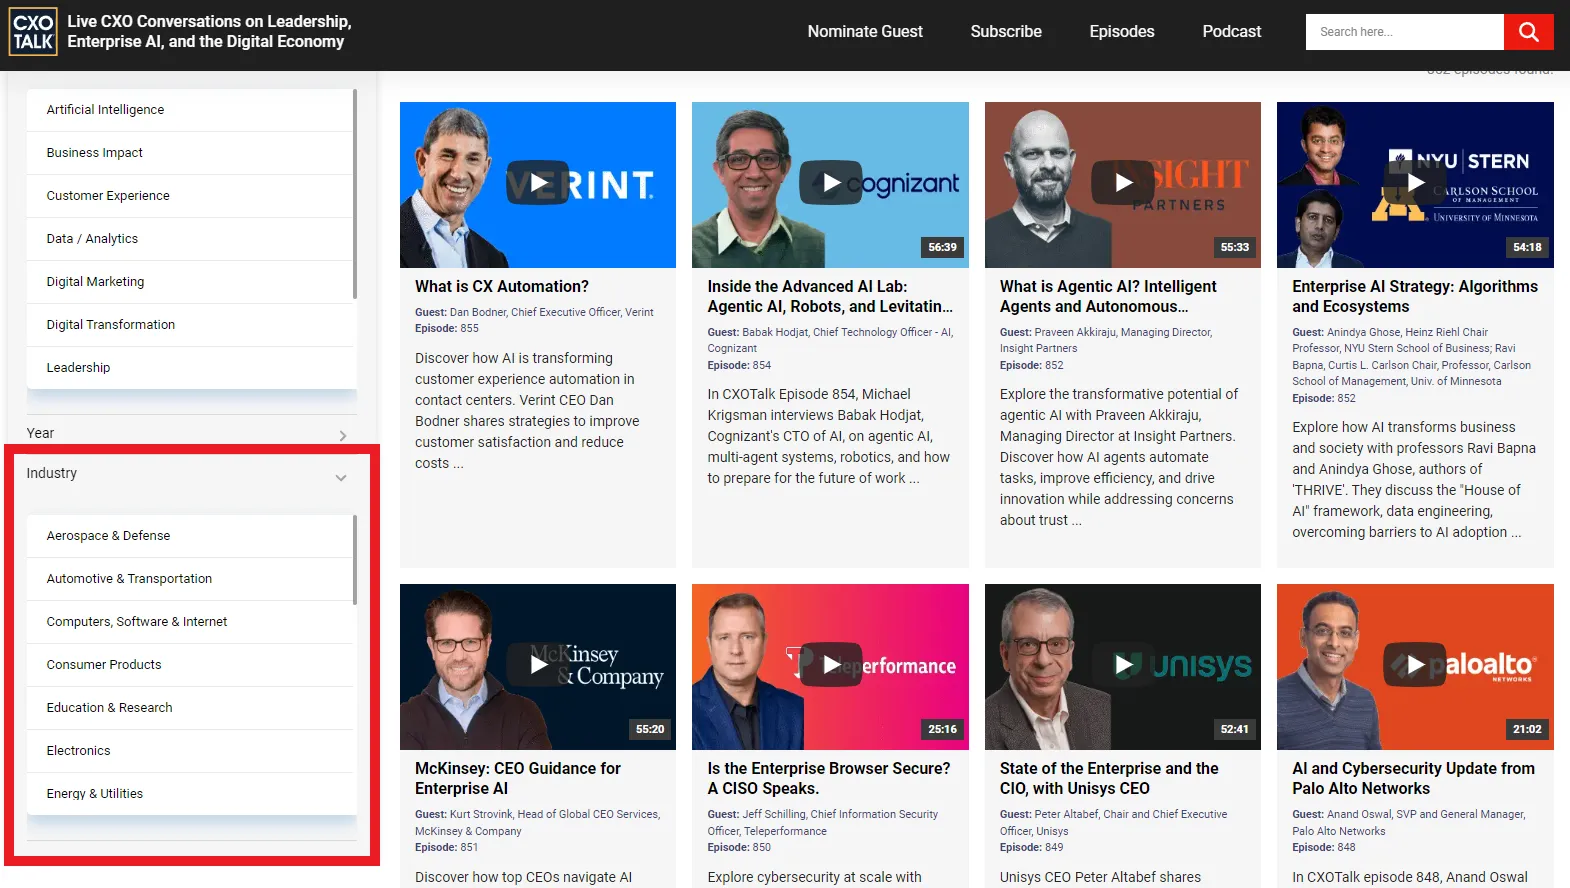Play the McKinsey & Company video
Image resolution: width=1570 pixels, height=888 pixels.
[538, 664]
